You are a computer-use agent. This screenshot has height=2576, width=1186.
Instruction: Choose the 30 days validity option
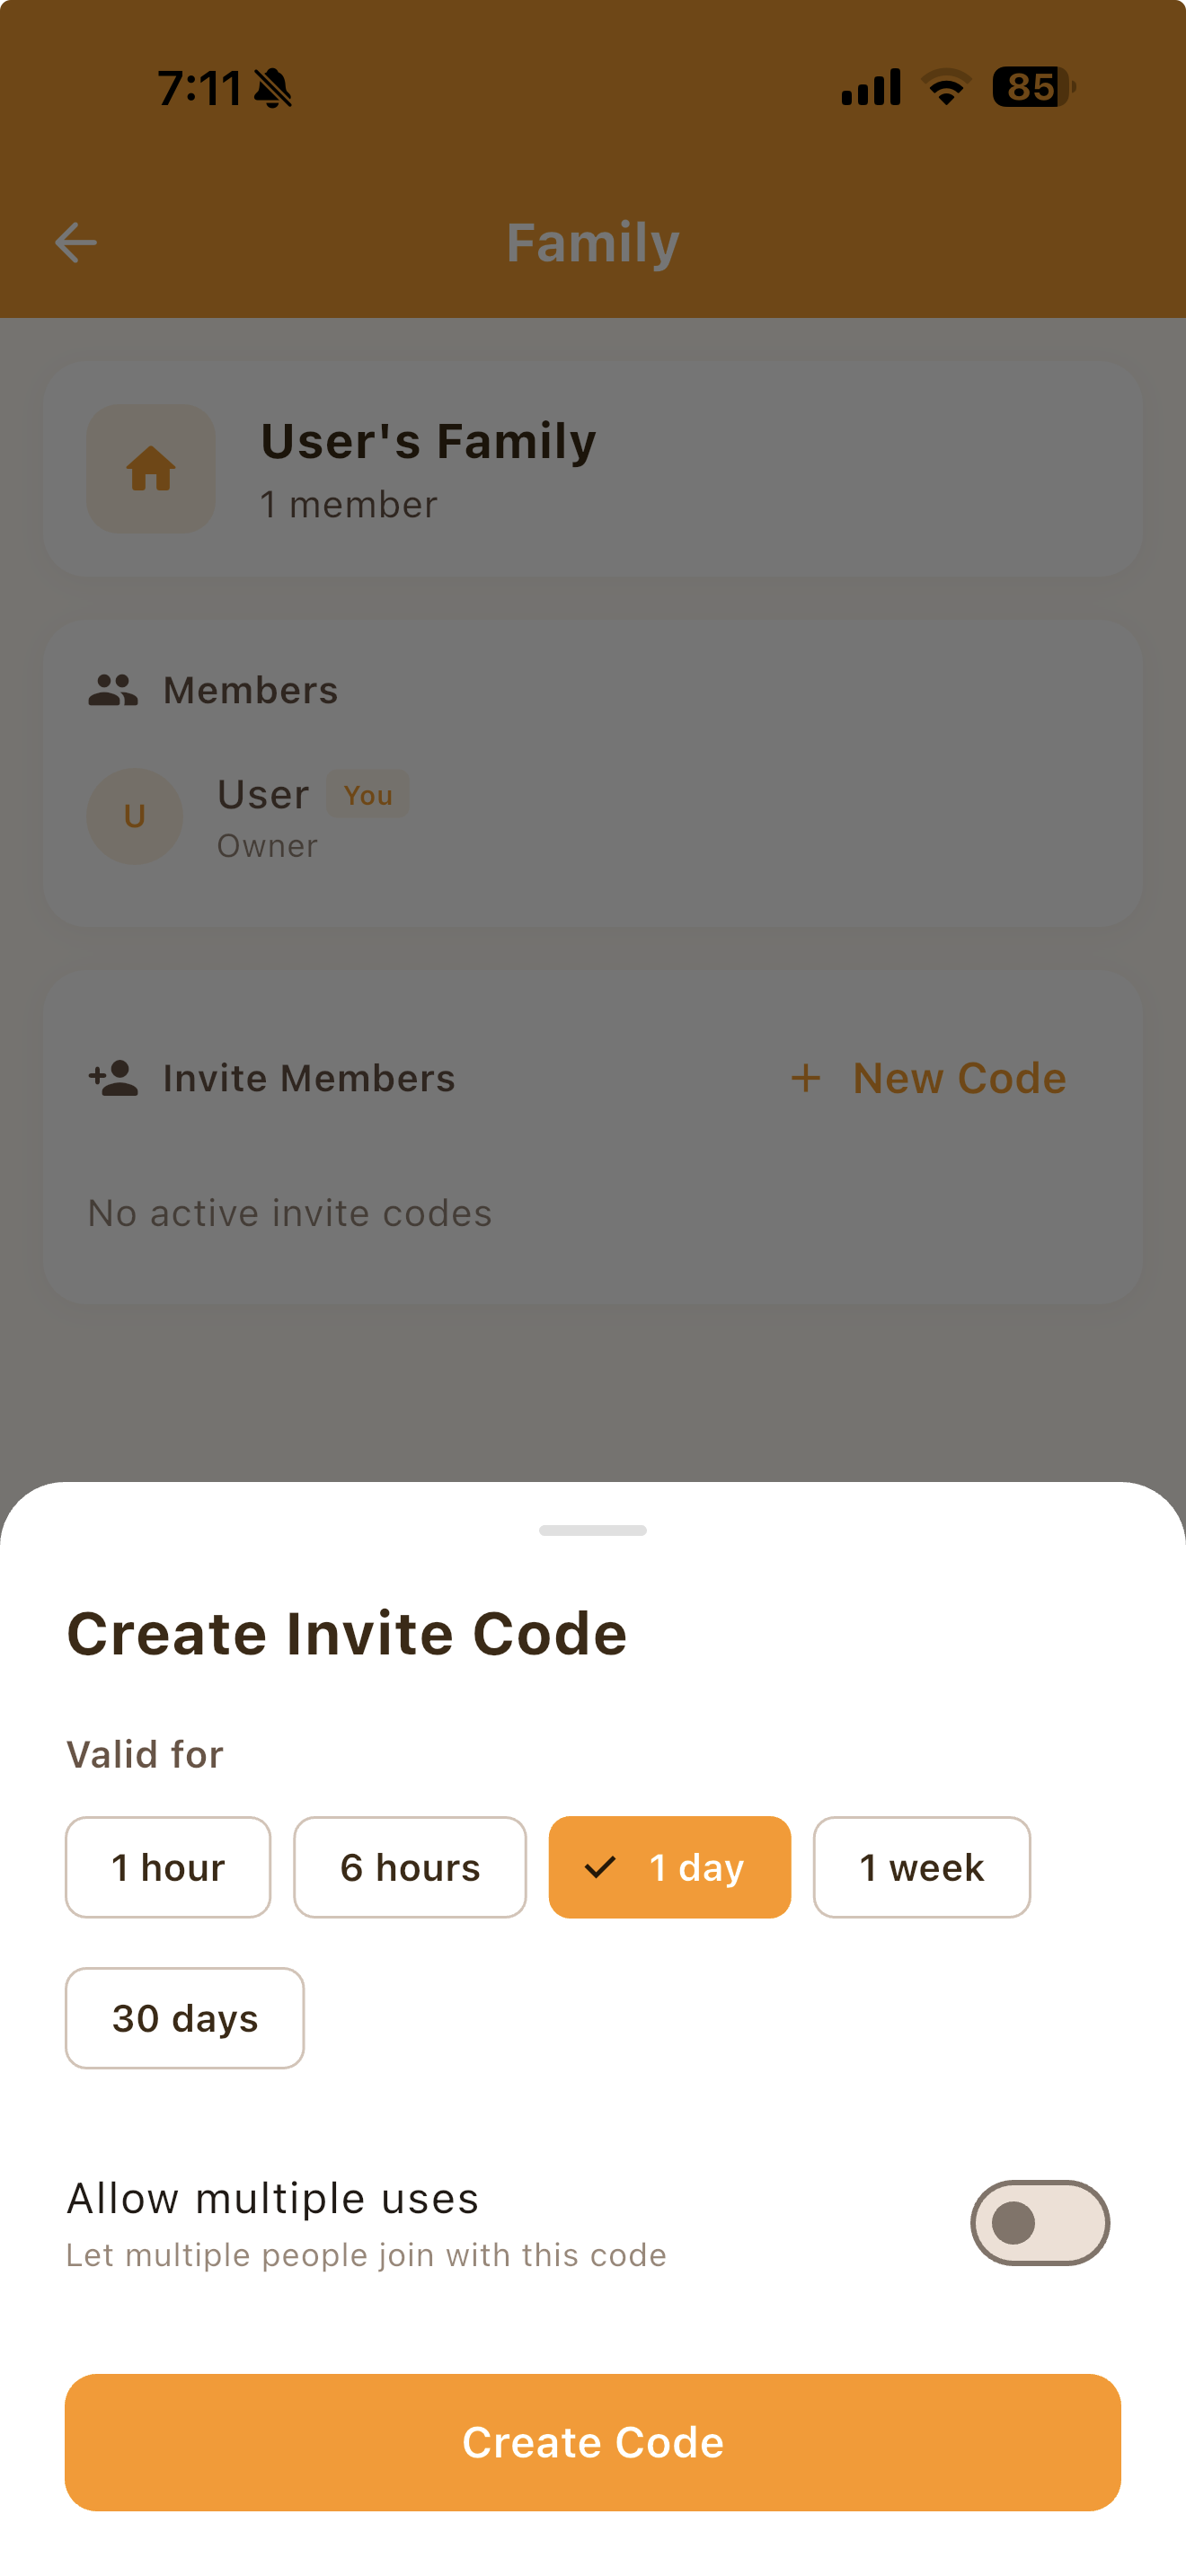185,2018
